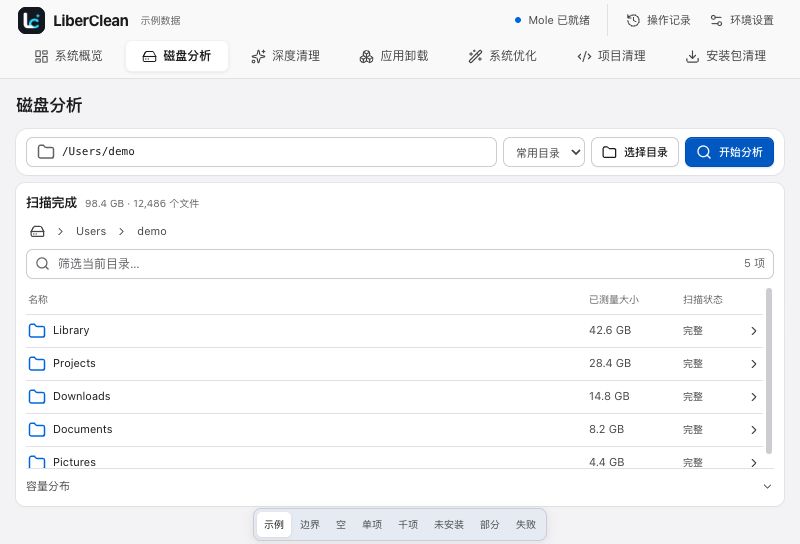Open 安装包清理 tab
800x544 pixels.
[726, 56]
